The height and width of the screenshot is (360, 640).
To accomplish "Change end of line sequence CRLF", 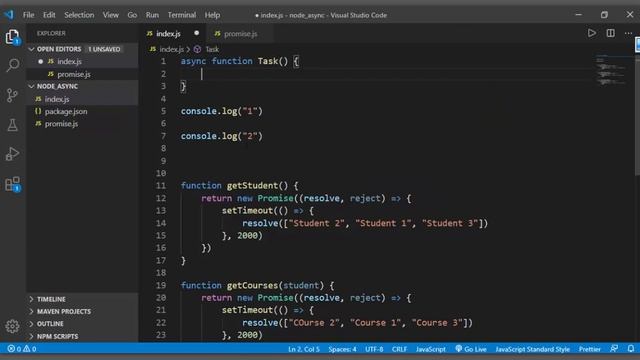I will coord(399,349).
